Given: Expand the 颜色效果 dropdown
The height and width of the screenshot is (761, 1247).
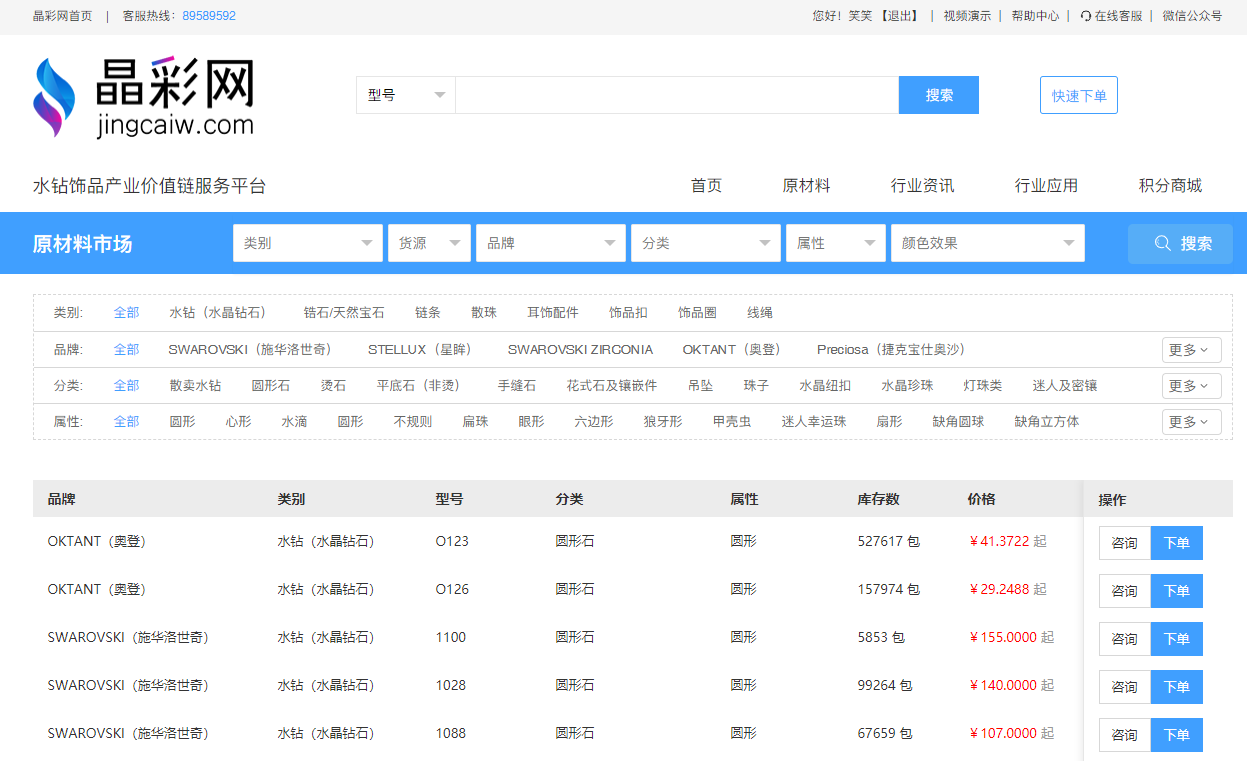Looking at the screenshot, I should 987,243.
